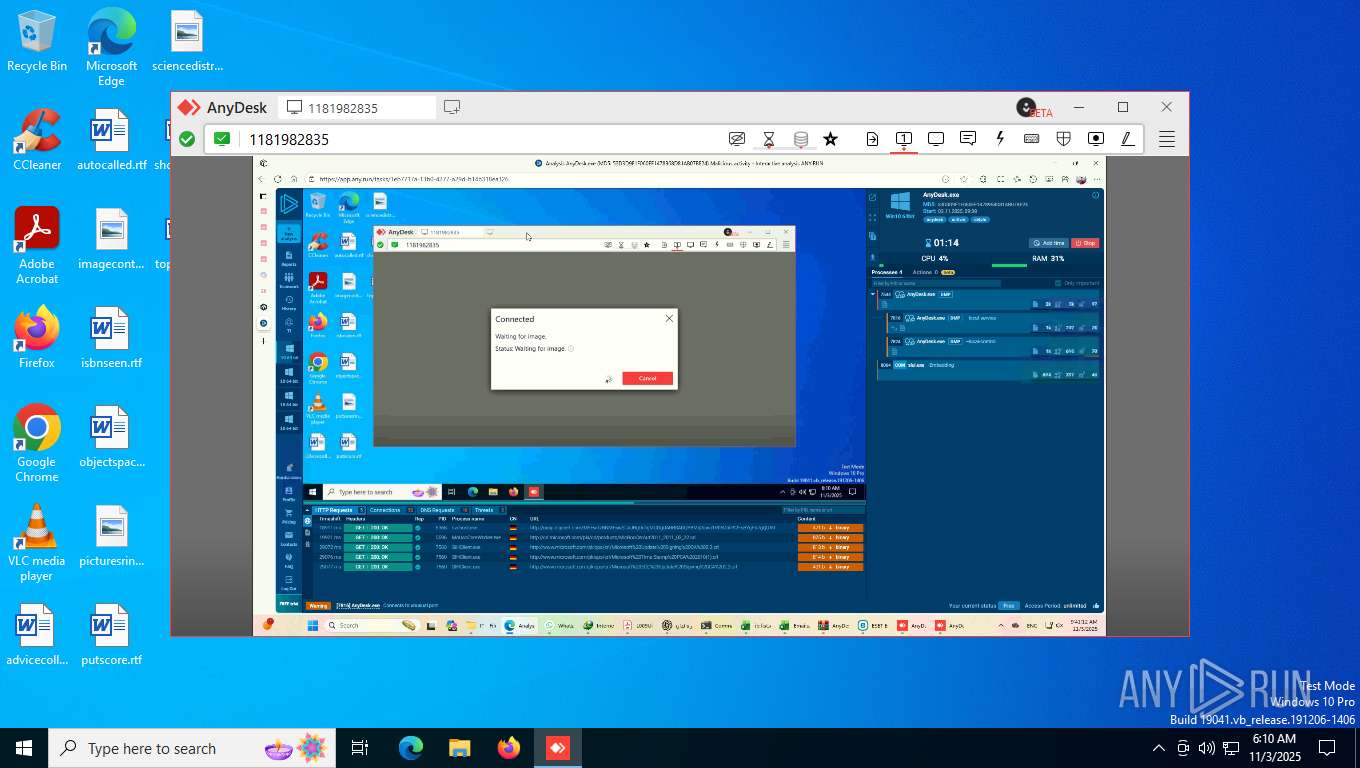The height and width of the screenshot is (768, 1360).
Task: Open the file transfer icon in AnyDesk toolbar
Action: (872, 139)
